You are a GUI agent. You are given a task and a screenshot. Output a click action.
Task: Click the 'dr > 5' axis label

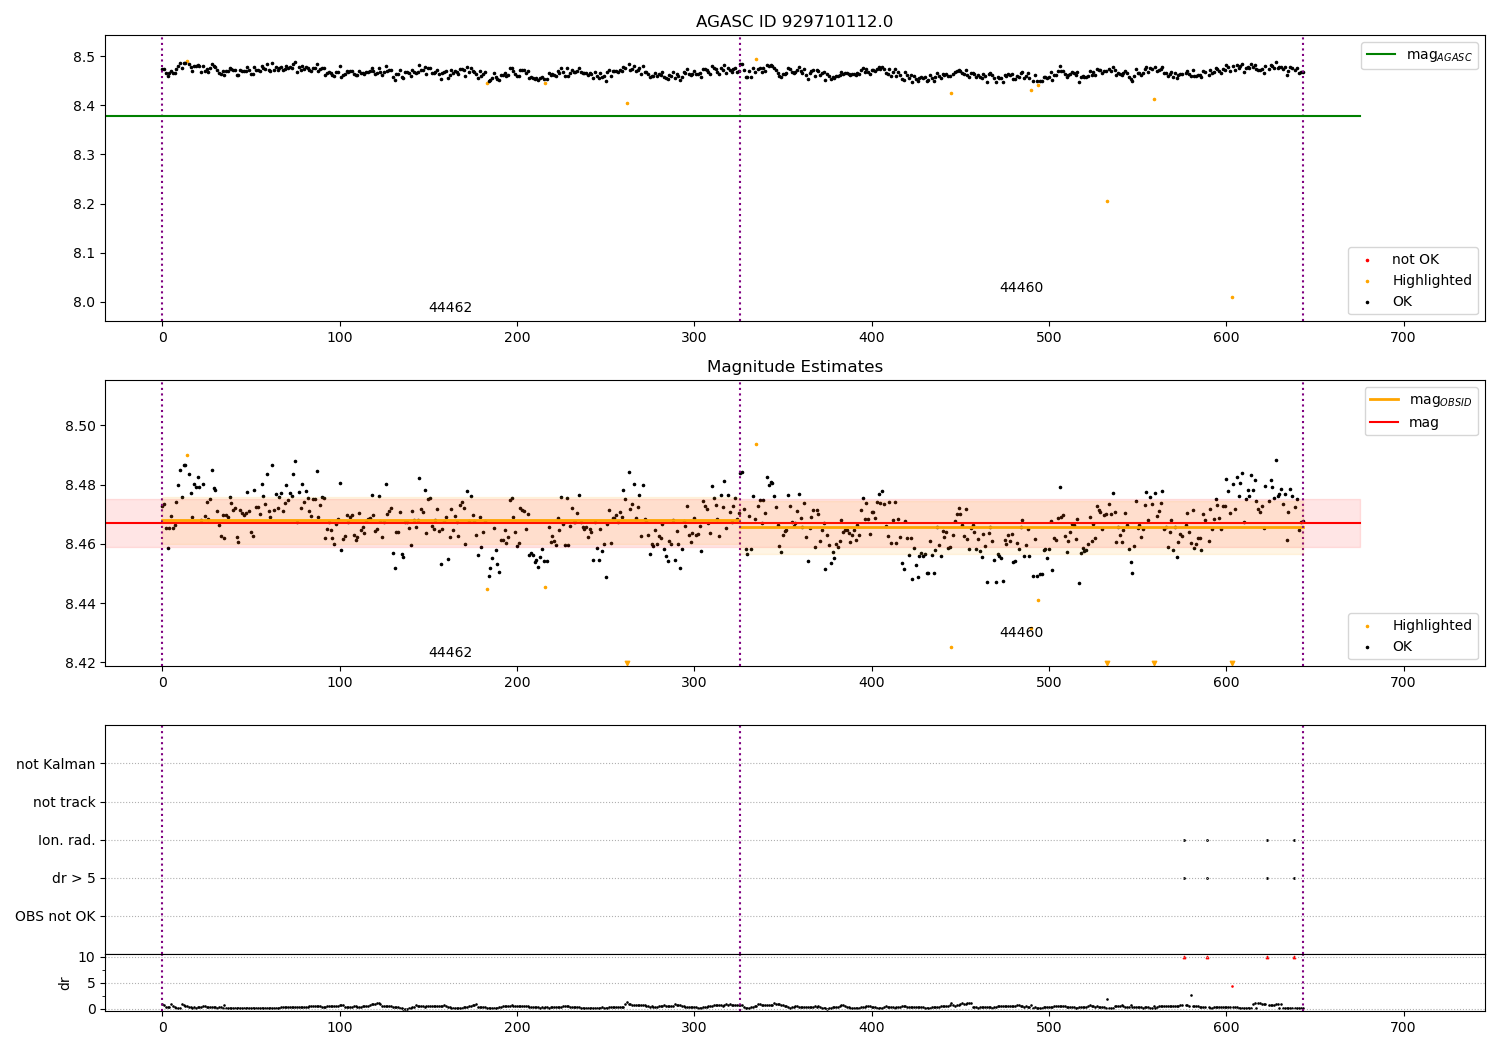(x=74, y=879)
